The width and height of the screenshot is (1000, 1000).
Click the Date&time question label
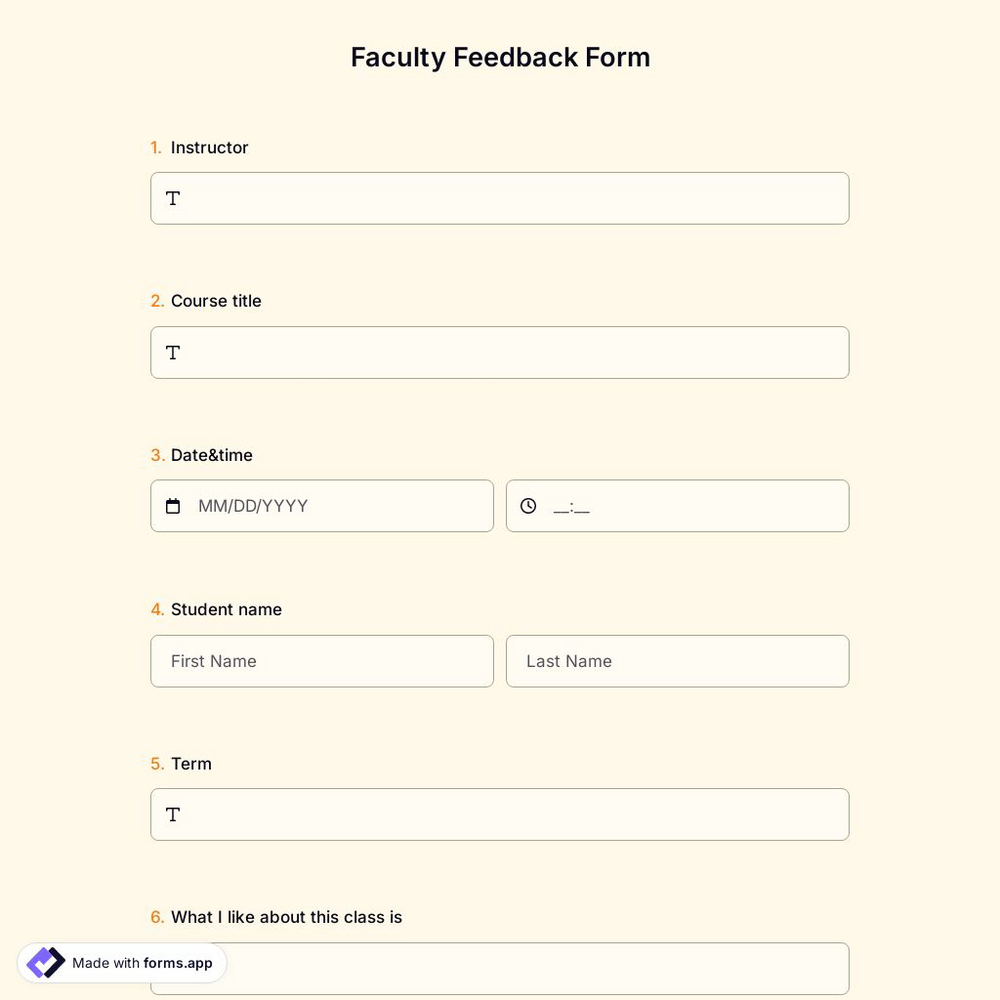tap(213, 455)
